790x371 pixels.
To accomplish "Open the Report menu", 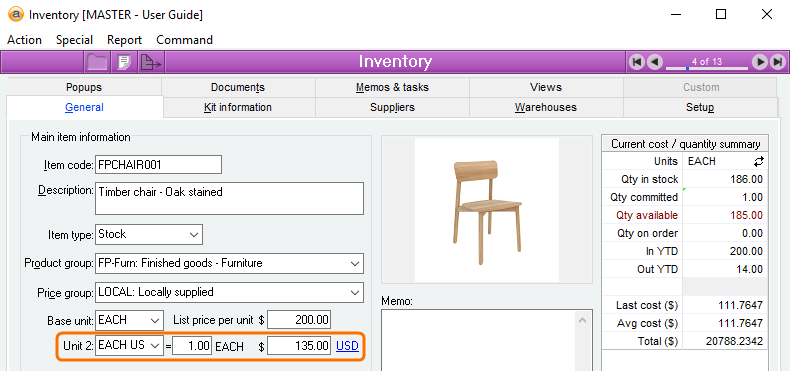I will [x=124, y=40].
